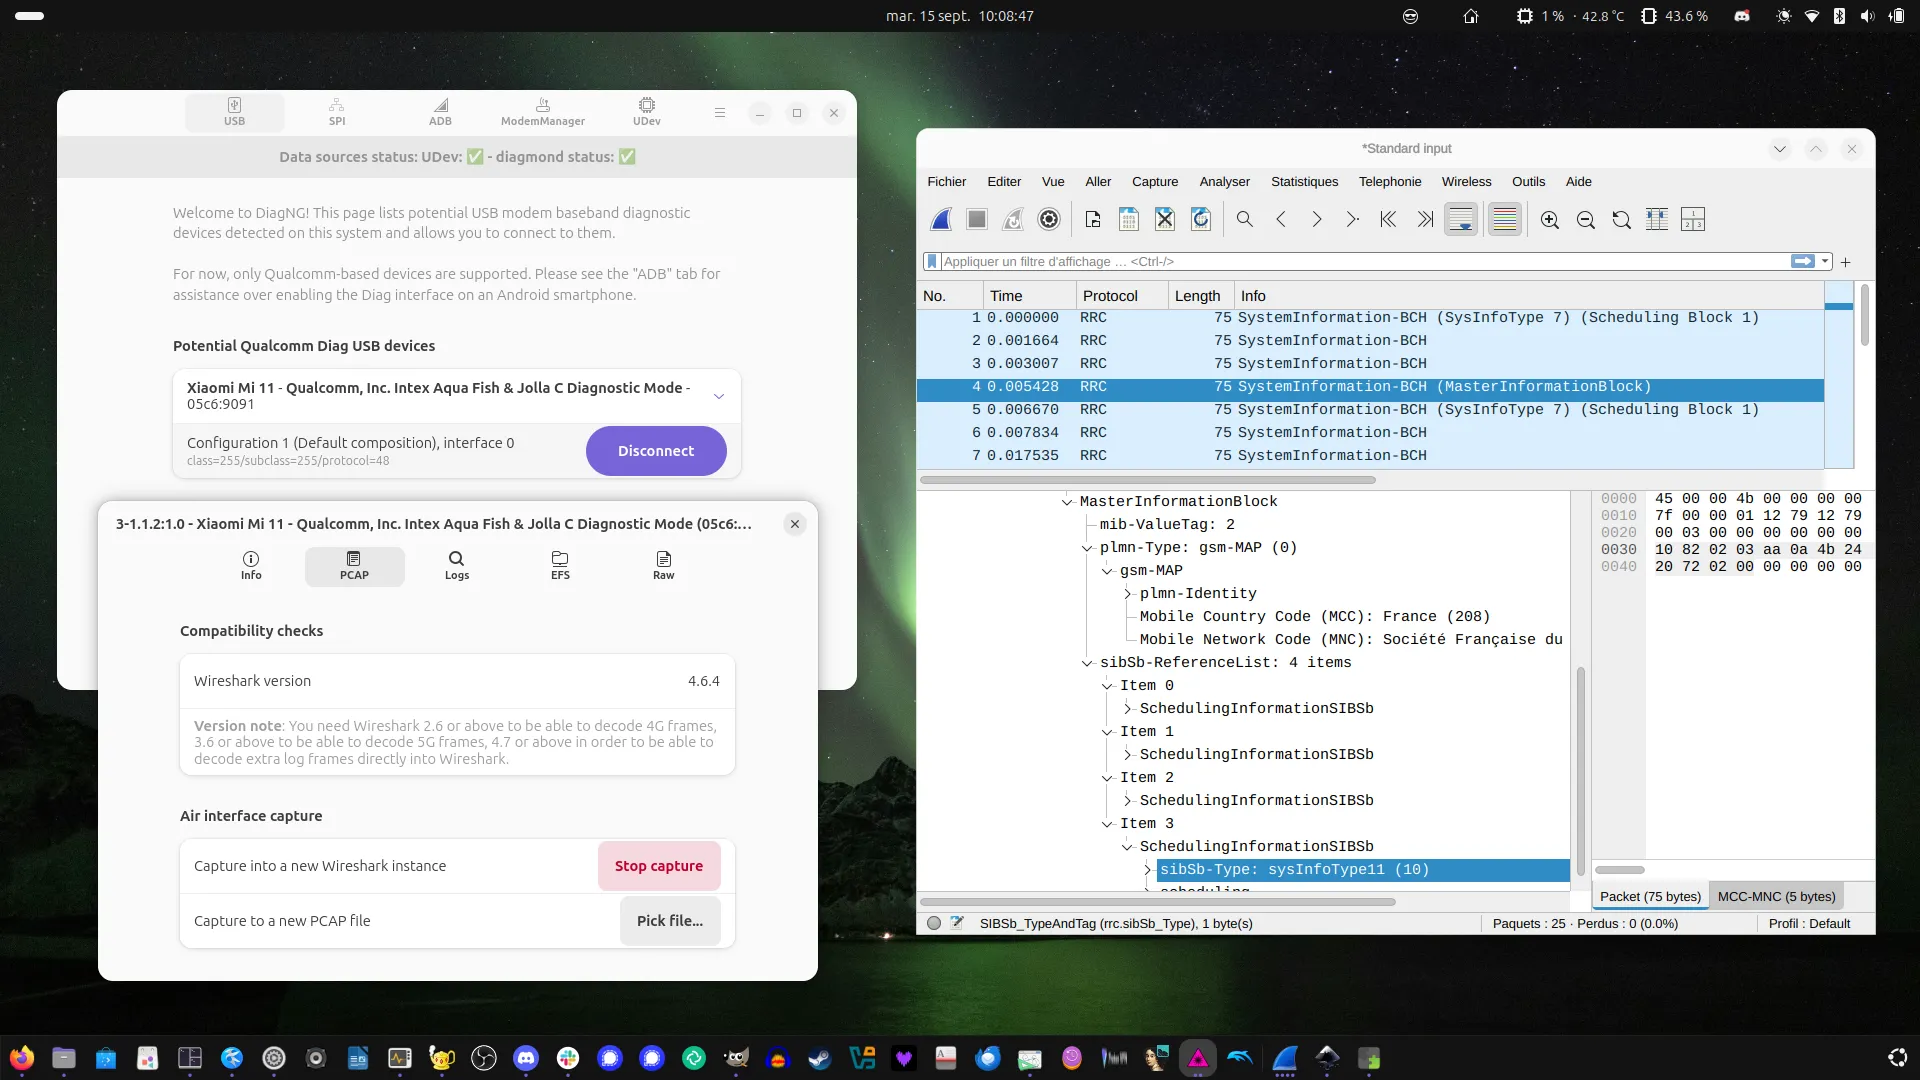Viewport: 1920px width, 1080px height.
Task: Reset Wireshark text to normal size
Action: pyautogui.click(x=1622, y=219)
